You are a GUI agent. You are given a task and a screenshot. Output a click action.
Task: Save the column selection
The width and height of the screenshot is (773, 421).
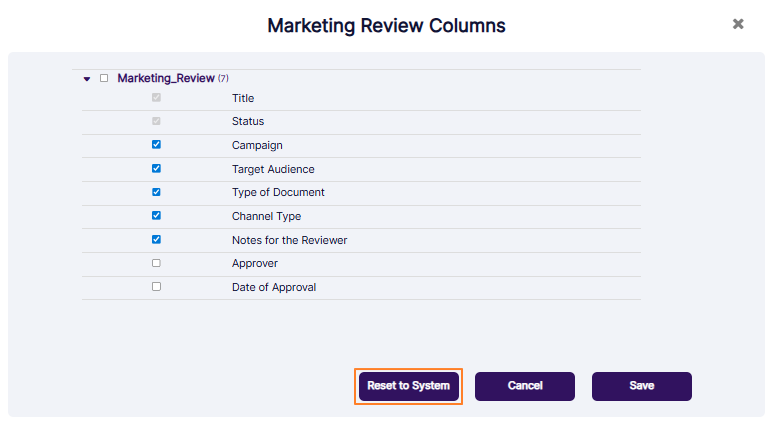pyautogui.click(x=641, y=386)
